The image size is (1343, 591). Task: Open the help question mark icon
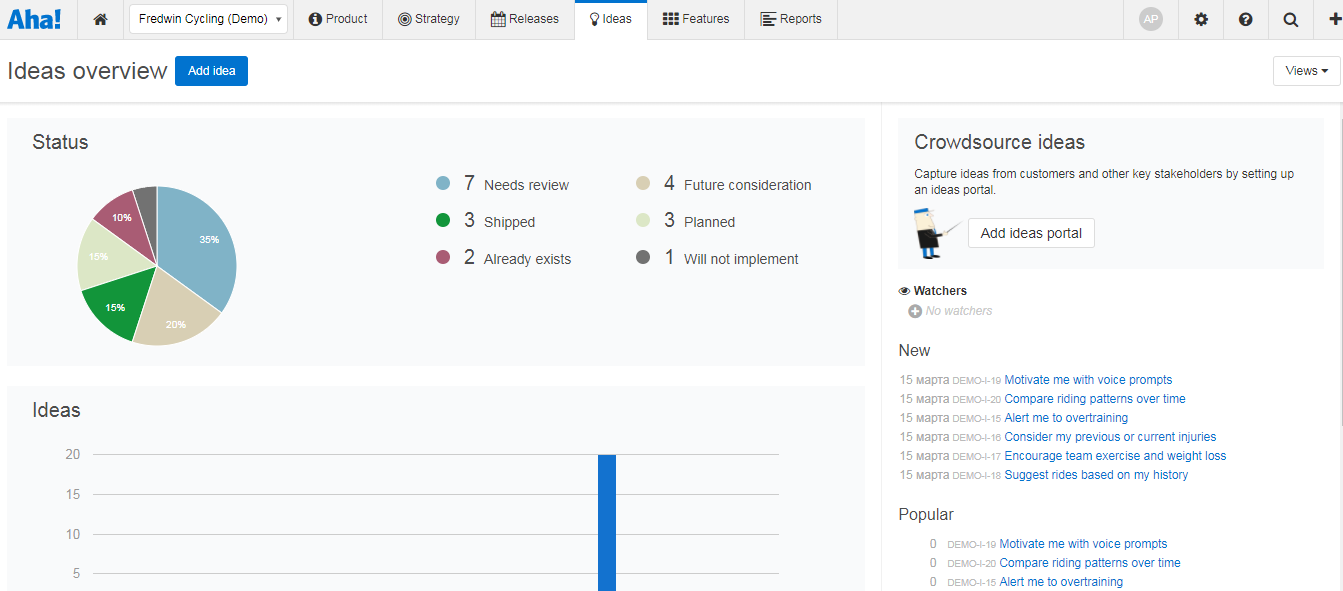tap(1245, 19)
